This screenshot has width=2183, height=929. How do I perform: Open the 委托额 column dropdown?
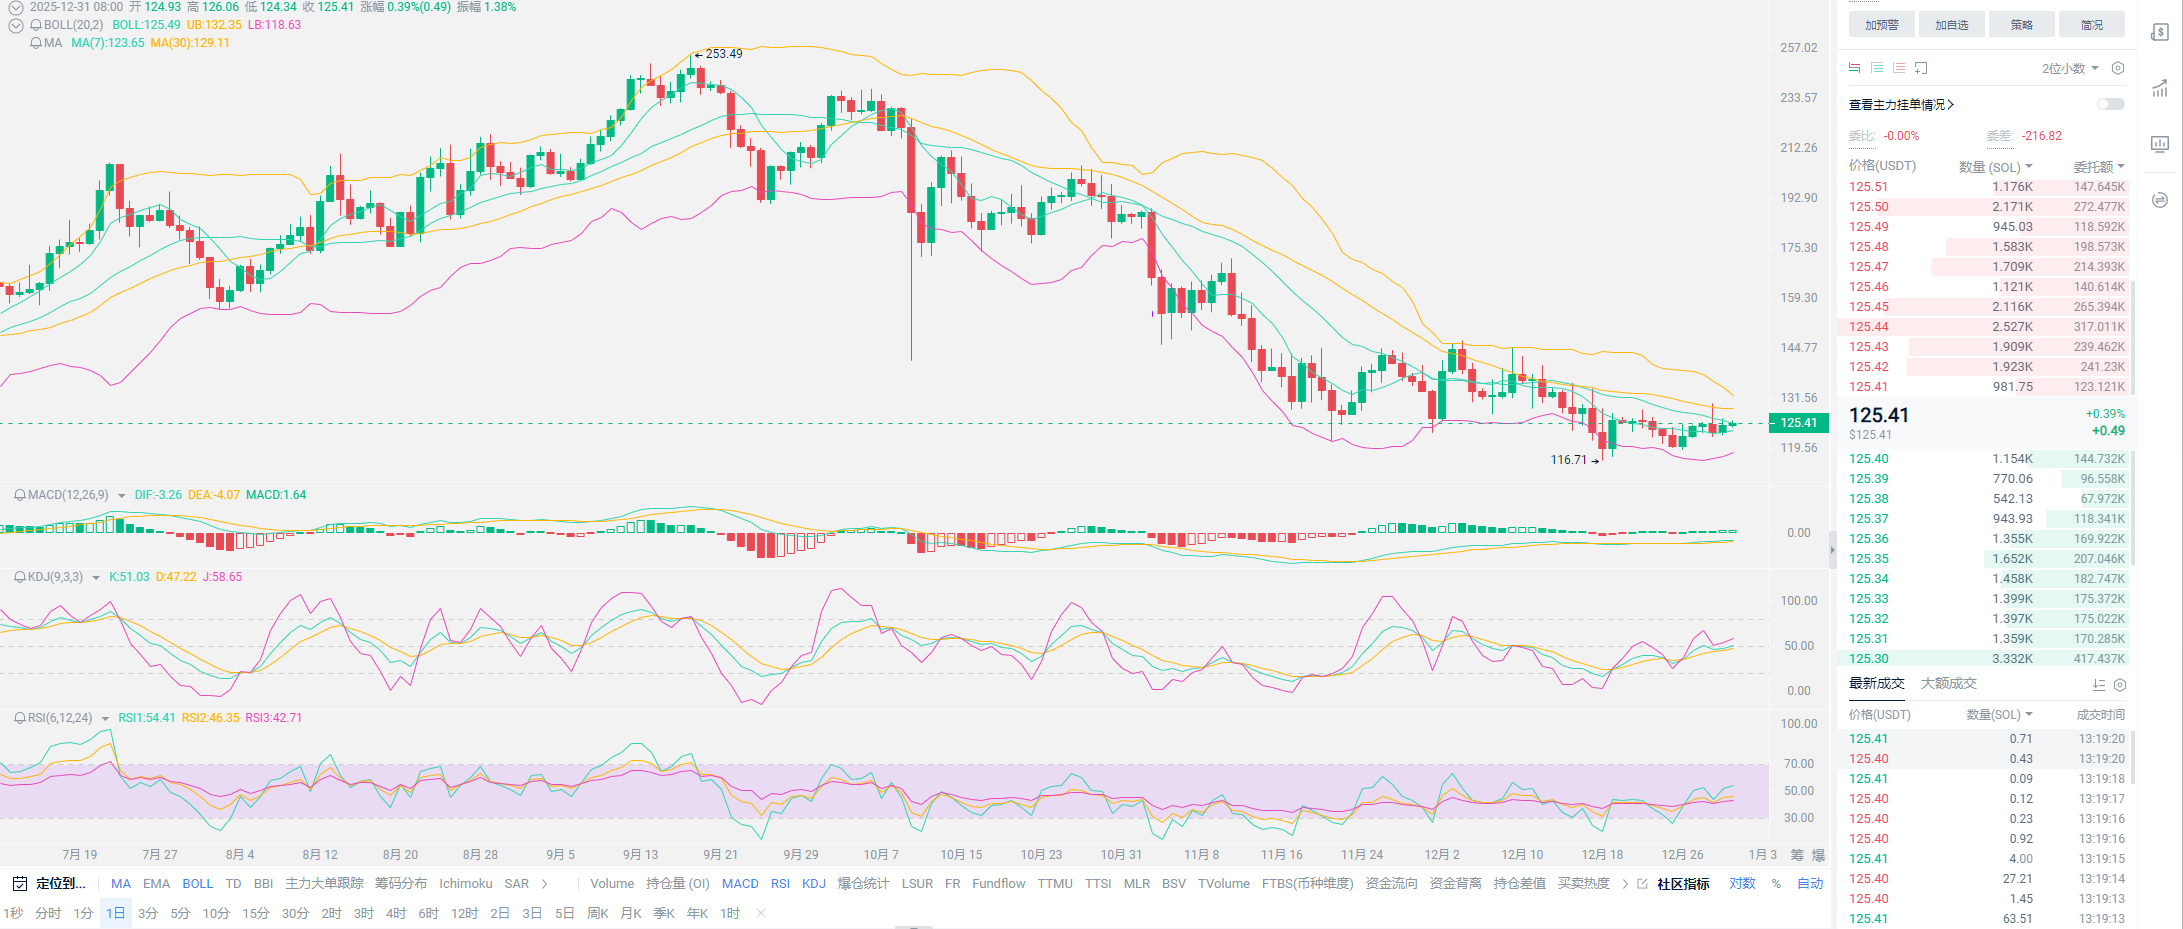(x=2098, y=167)
